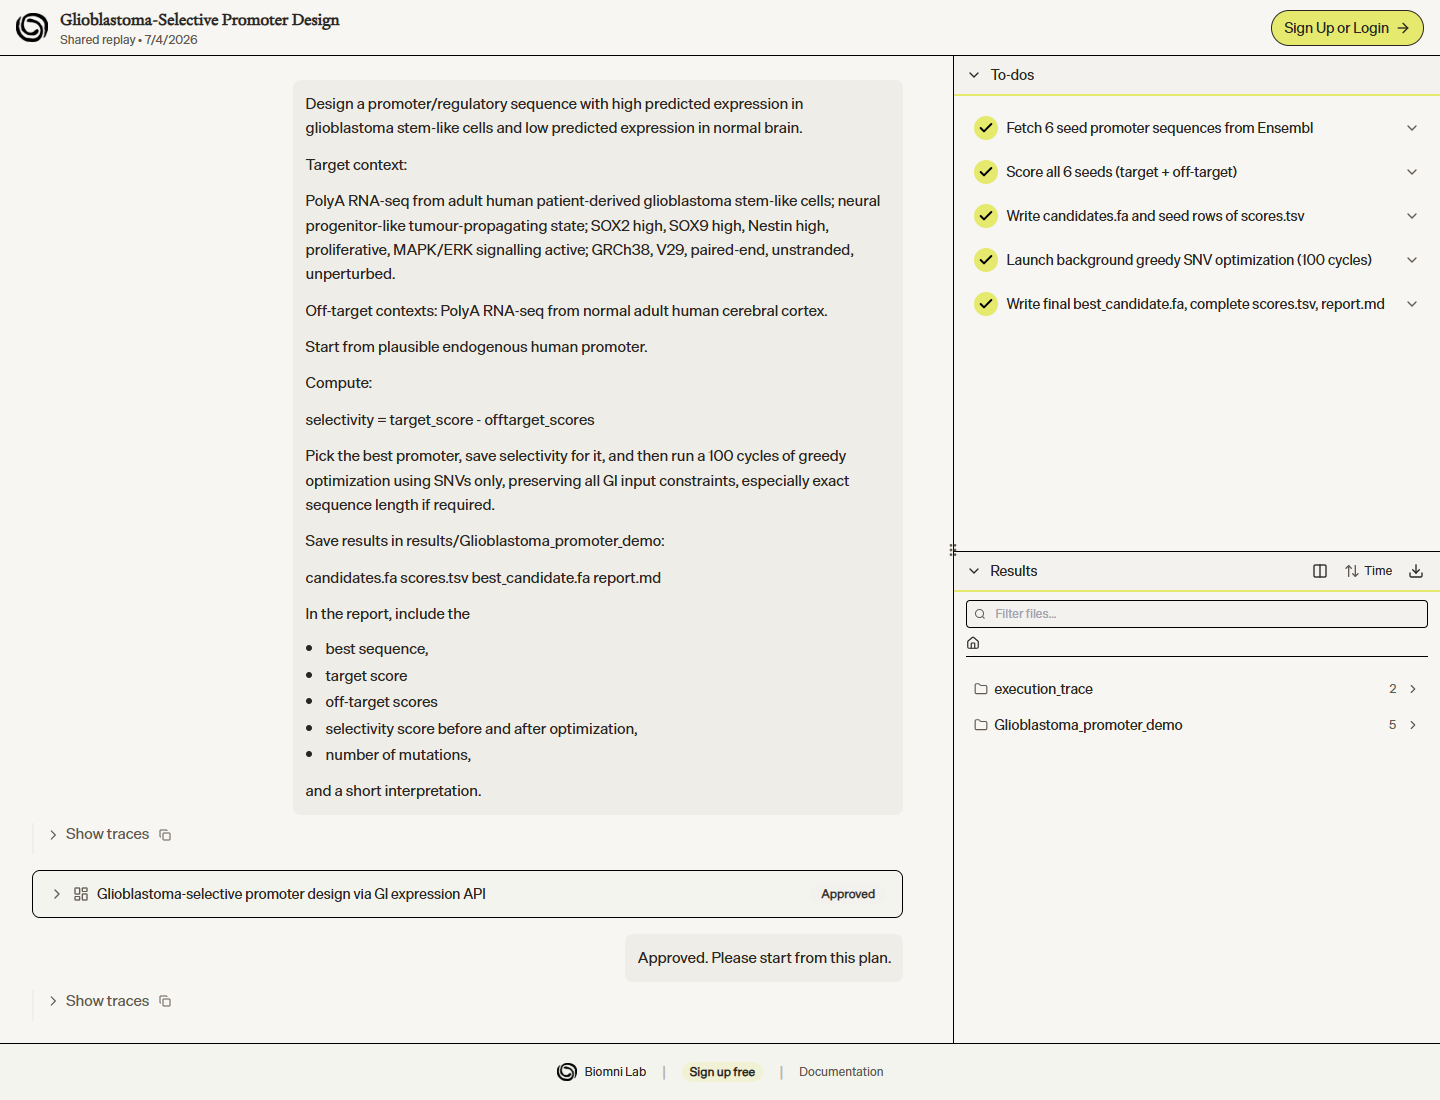Go to the home directory icon in Results
The width and height of the screenshot is (1440, 1100).
click(x=973, y=643)
